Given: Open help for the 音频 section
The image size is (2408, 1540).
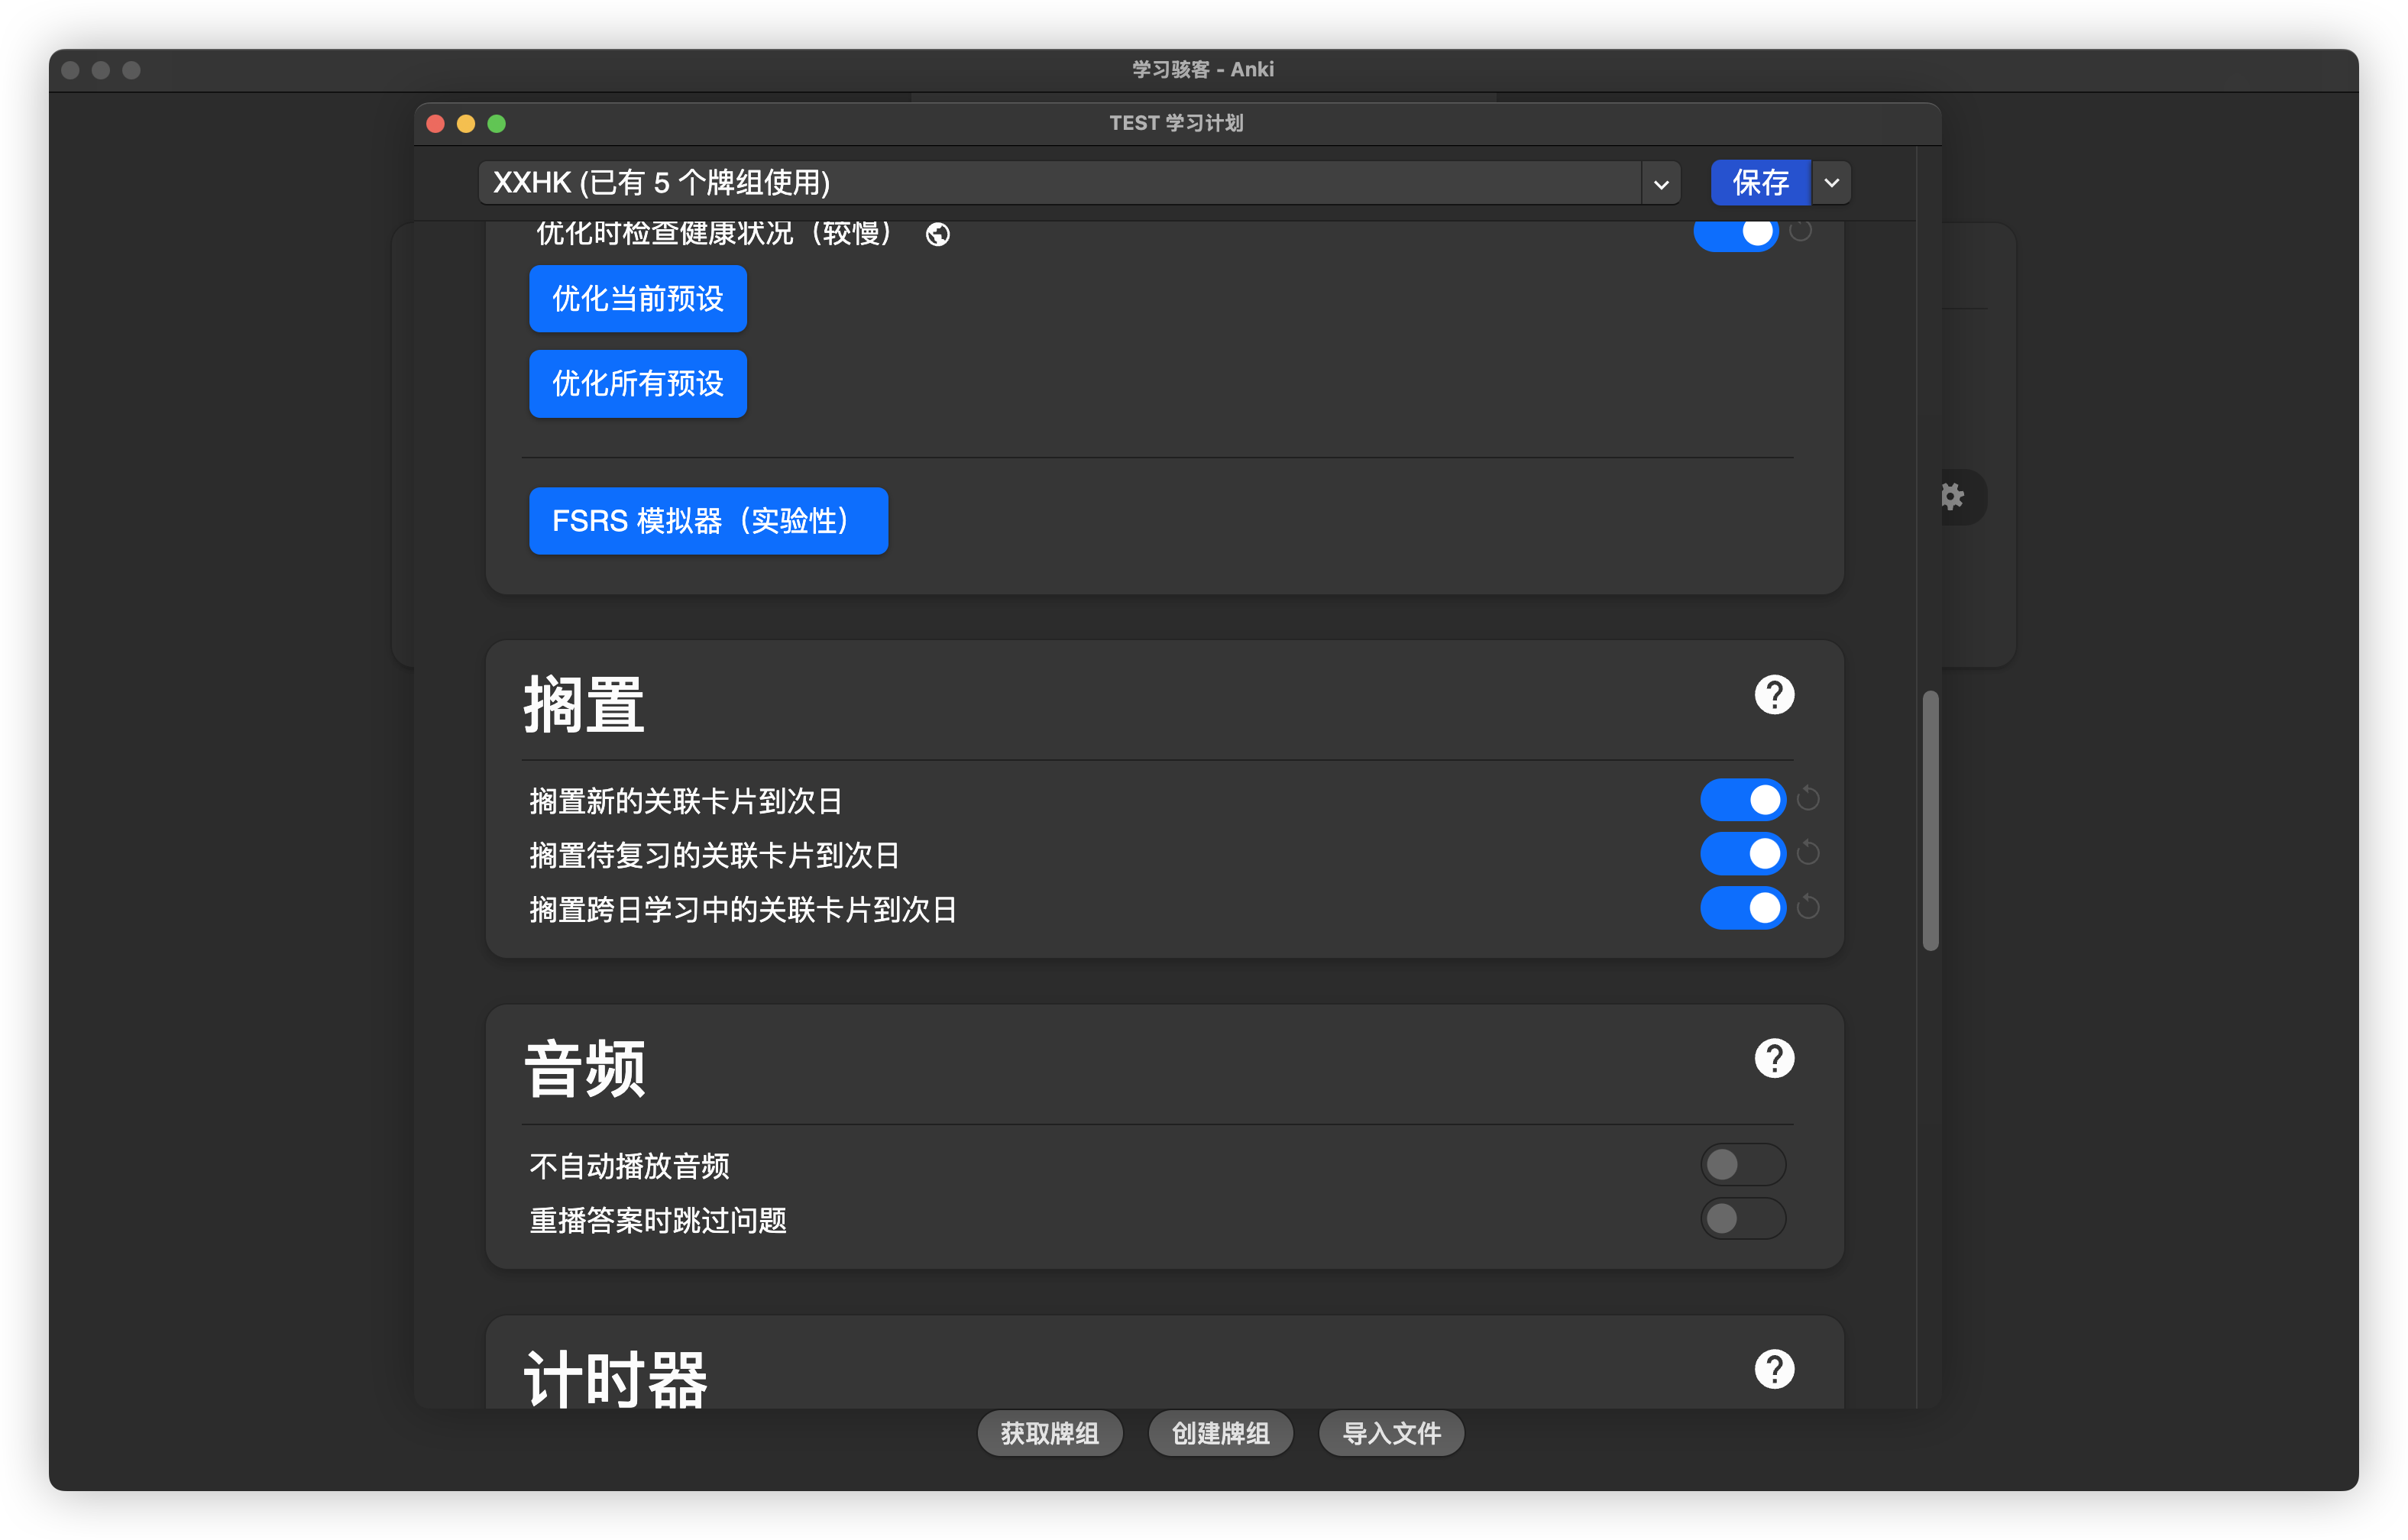Looking at the screenshot, I should [x=1773, y=1058].
